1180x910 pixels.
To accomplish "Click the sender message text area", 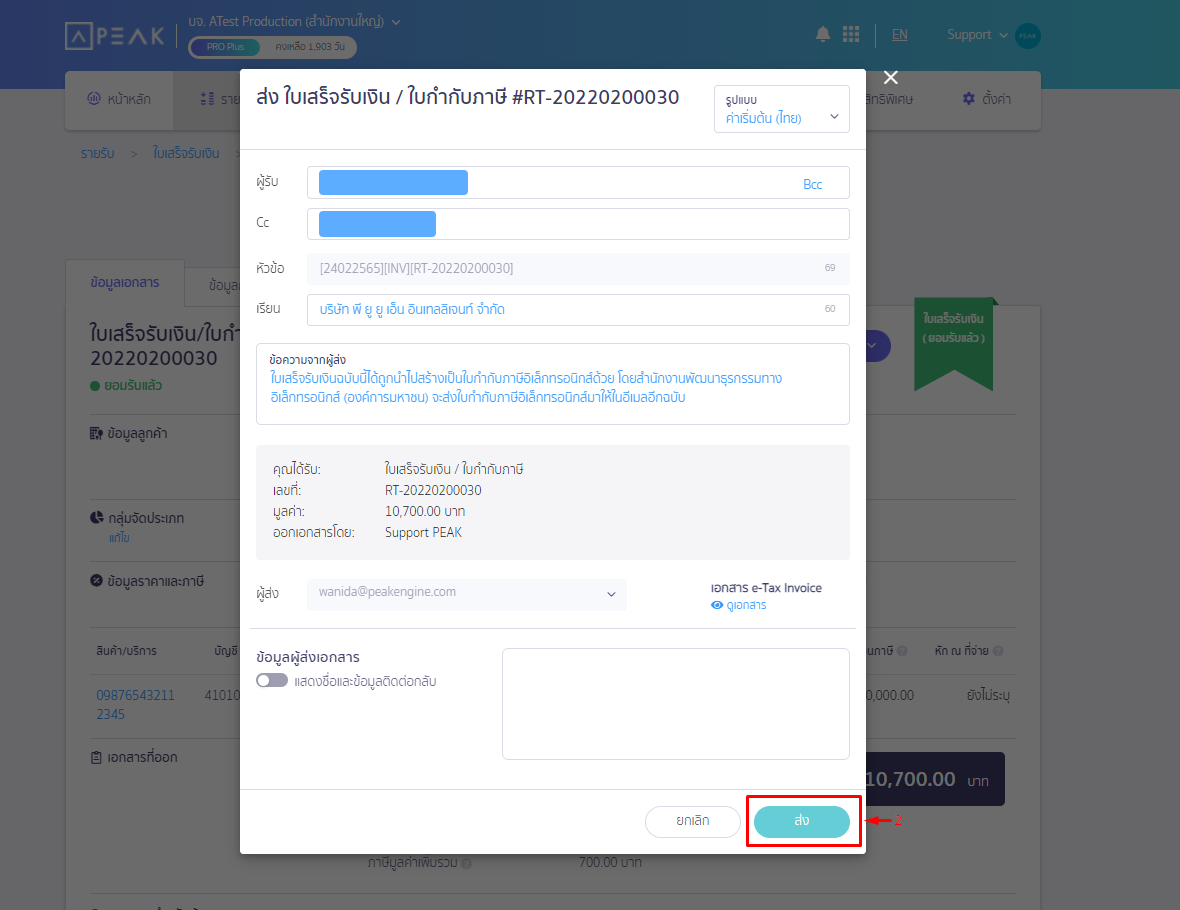I will [x=552, y=391].
